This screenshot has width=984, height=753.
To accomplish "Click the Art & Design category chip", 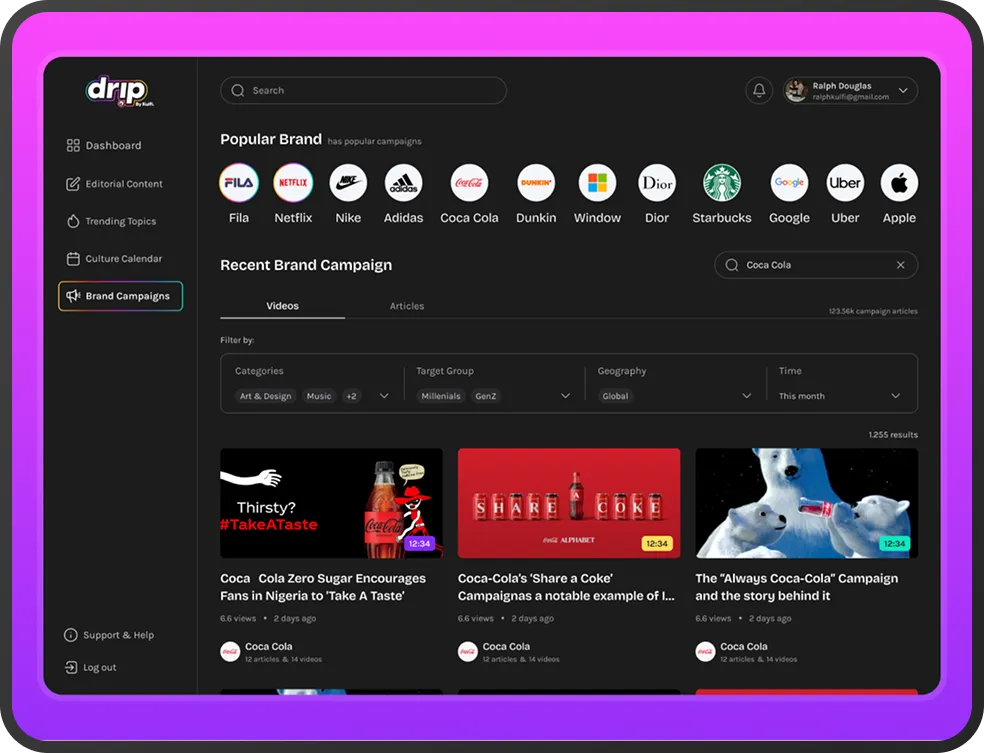I will click(265, 396).
